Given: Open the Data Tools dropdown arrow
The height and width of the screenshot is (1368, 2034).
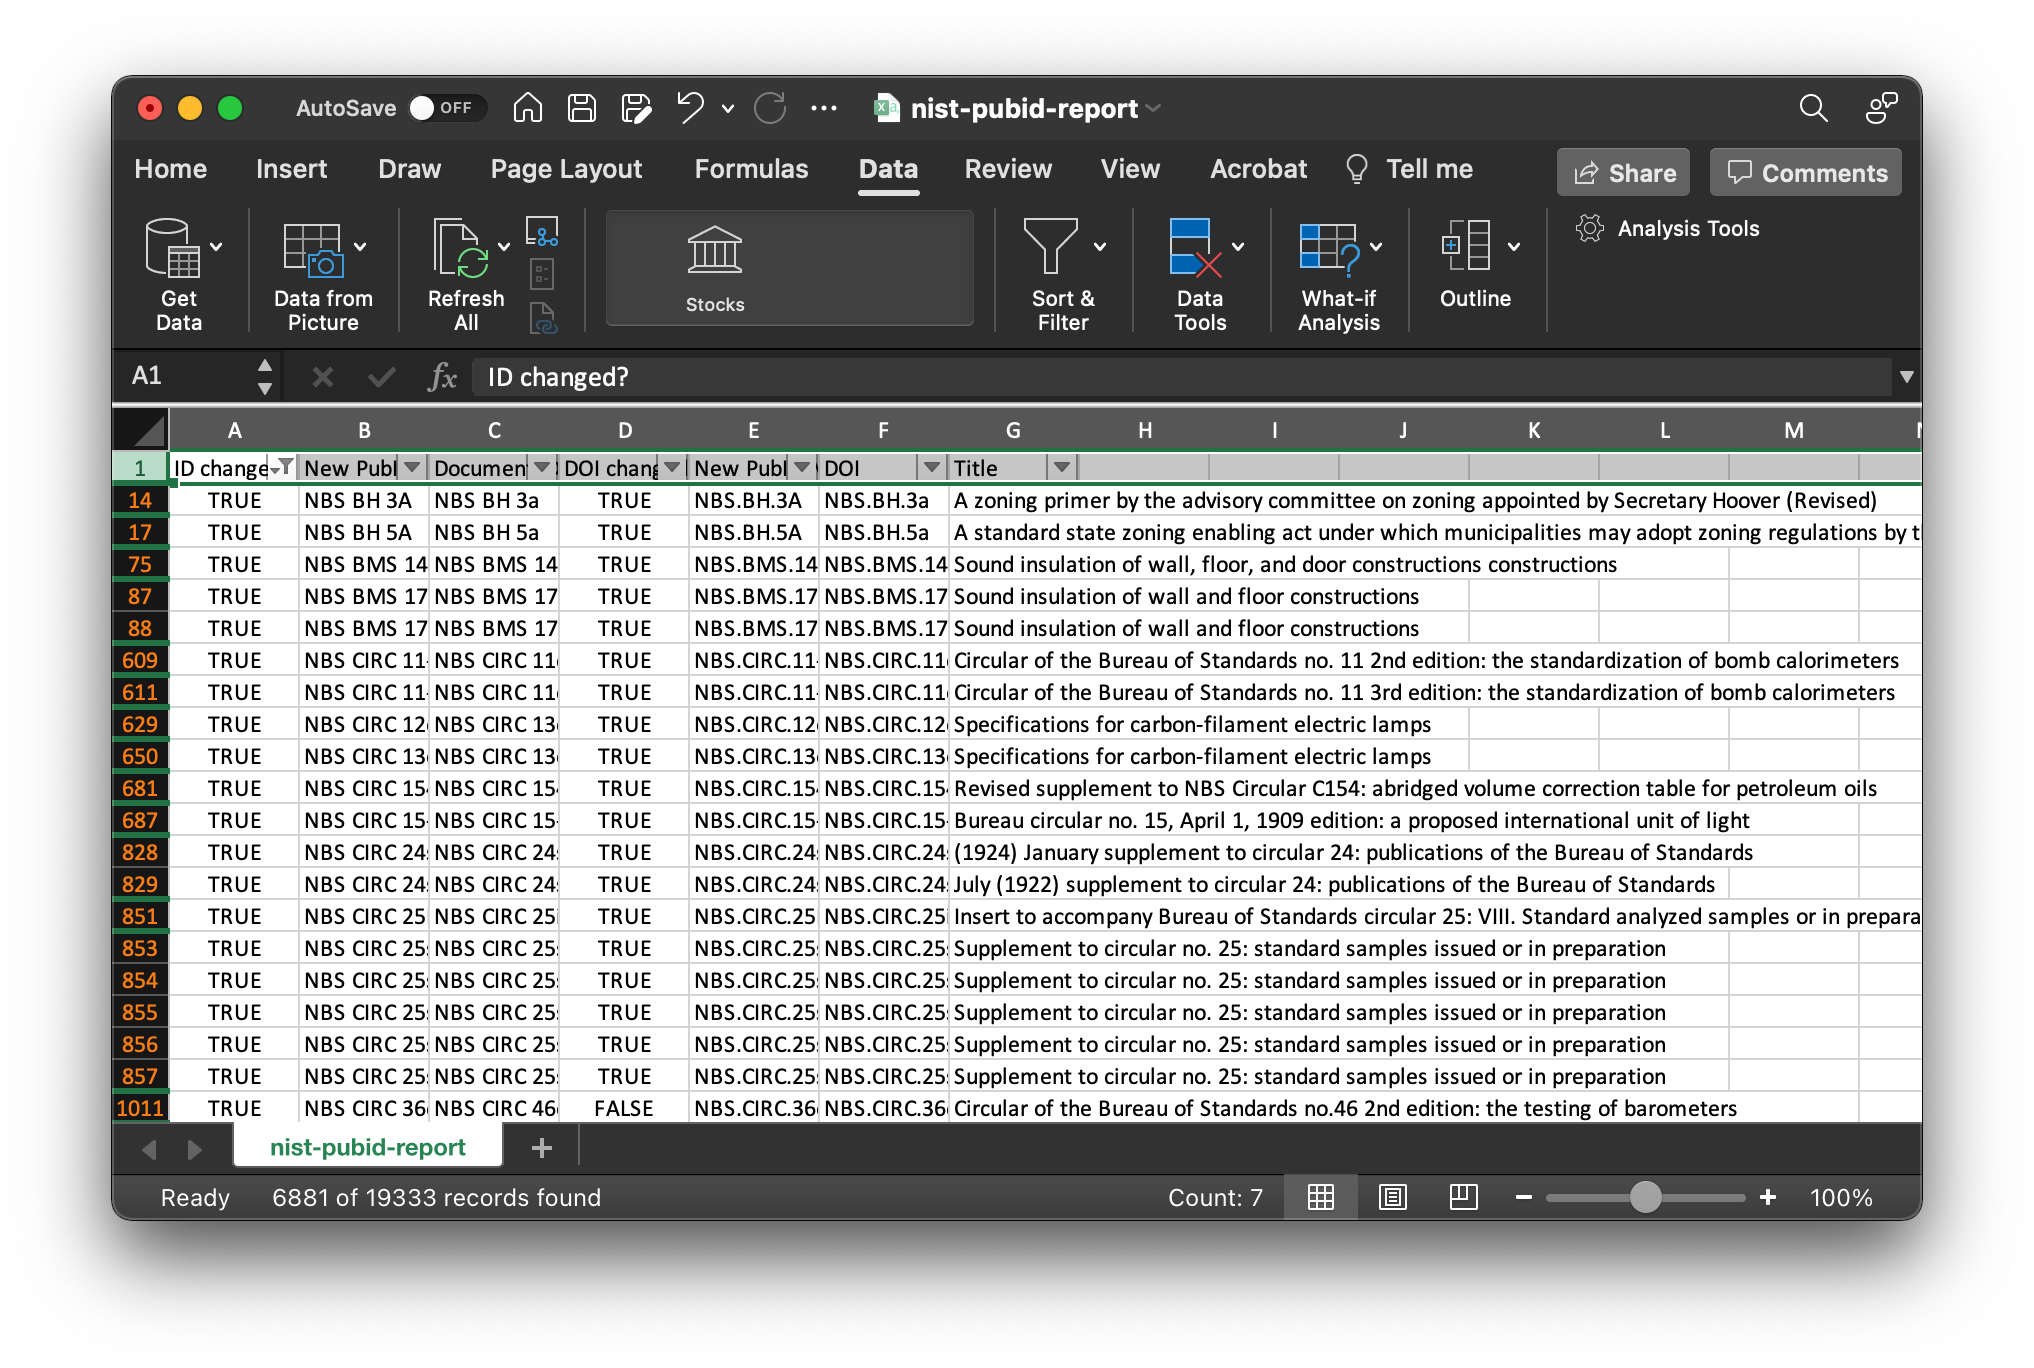Looking at the screenshot, I should pos(1238,247).
